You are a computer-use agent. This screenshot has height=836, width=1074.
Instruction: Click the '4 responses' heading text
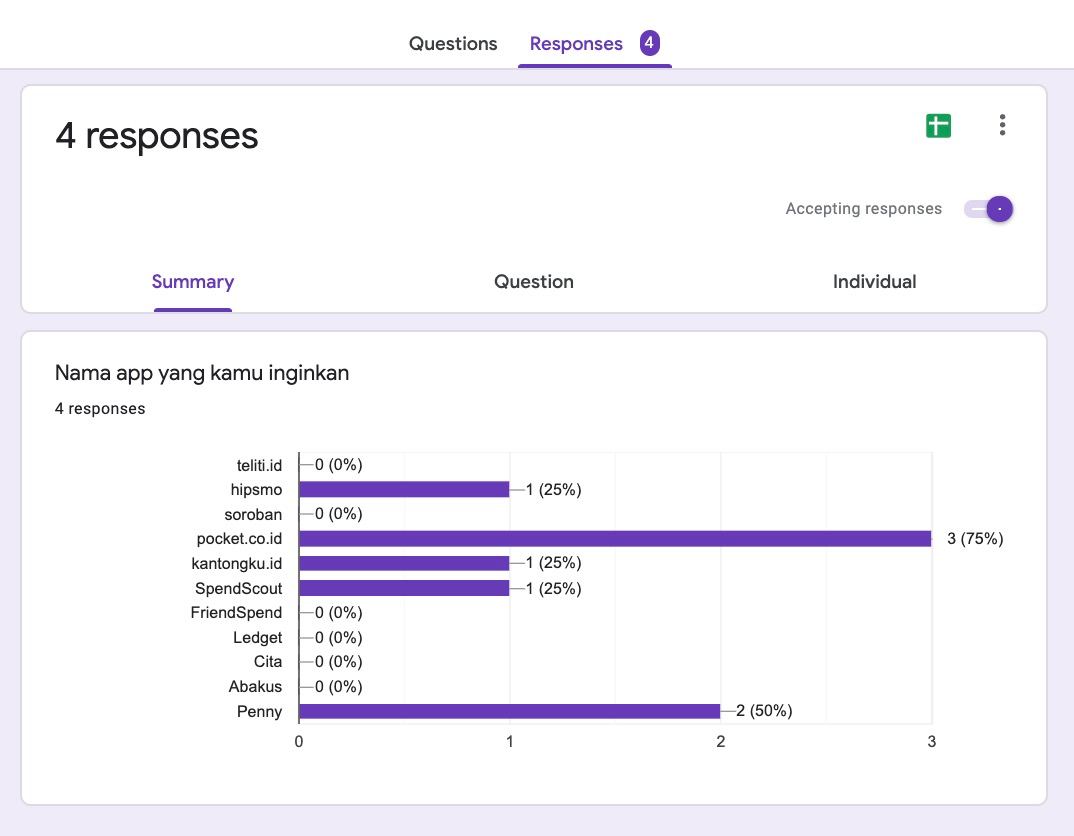(x=157, y=136)
